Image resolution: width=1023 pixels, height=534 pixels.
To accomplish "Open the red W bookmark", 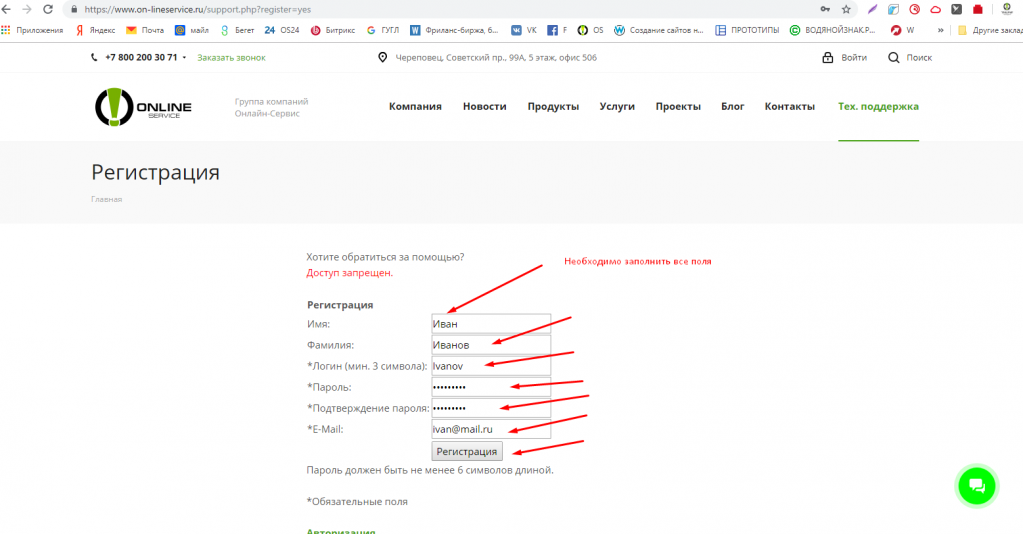I will (x=903, y=30).
